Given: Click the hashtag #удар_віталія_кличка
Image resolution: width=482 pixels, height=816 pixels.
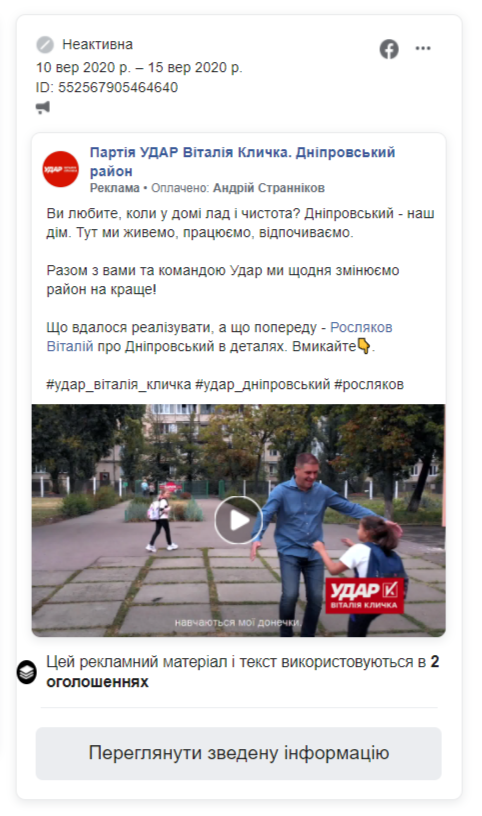Looking at the screenshot, I should tap(119, 384).
